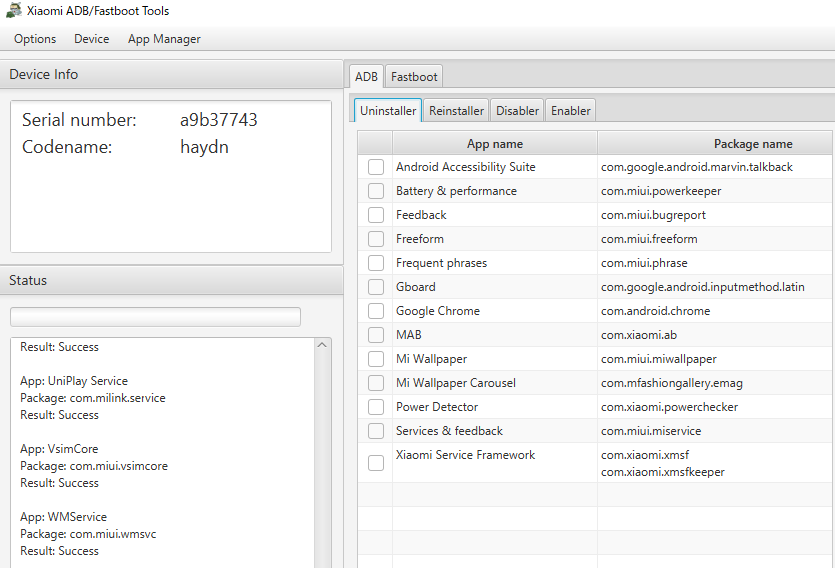Click codename value haydn
835x568 pixels.
point(204,147)
